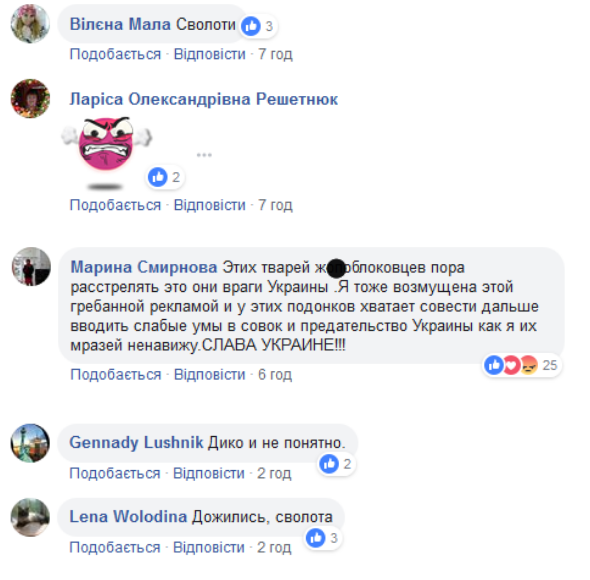Click Подобається under Lena Wolodina's comment
Screen dimensions: 590x580
click(x=115, y=547)
